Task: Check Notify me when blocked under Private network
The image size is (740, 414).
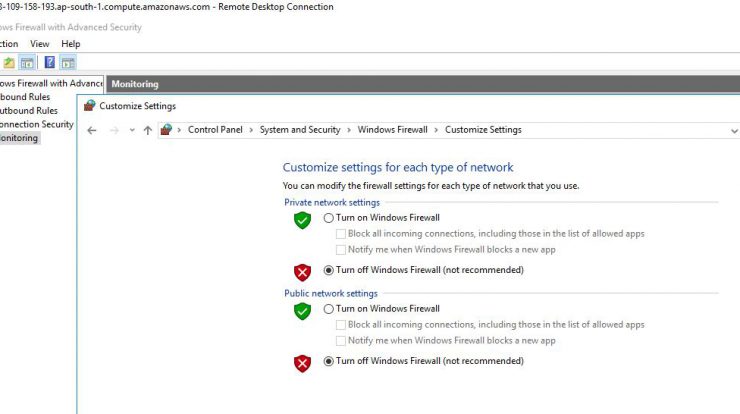Action: click(x=341, y=250)
